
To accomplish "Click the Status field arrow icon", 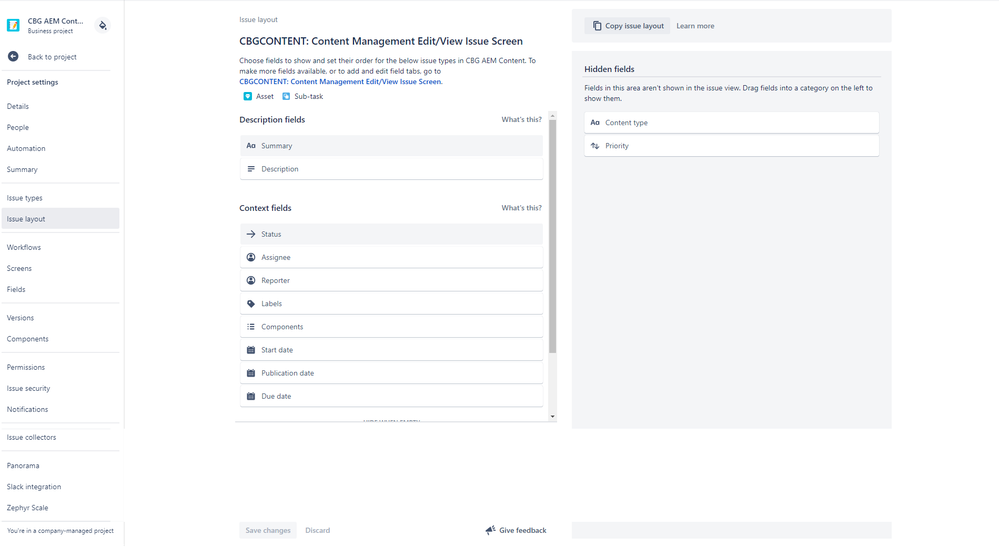I will pyautogui.click(x=251, y=234).
